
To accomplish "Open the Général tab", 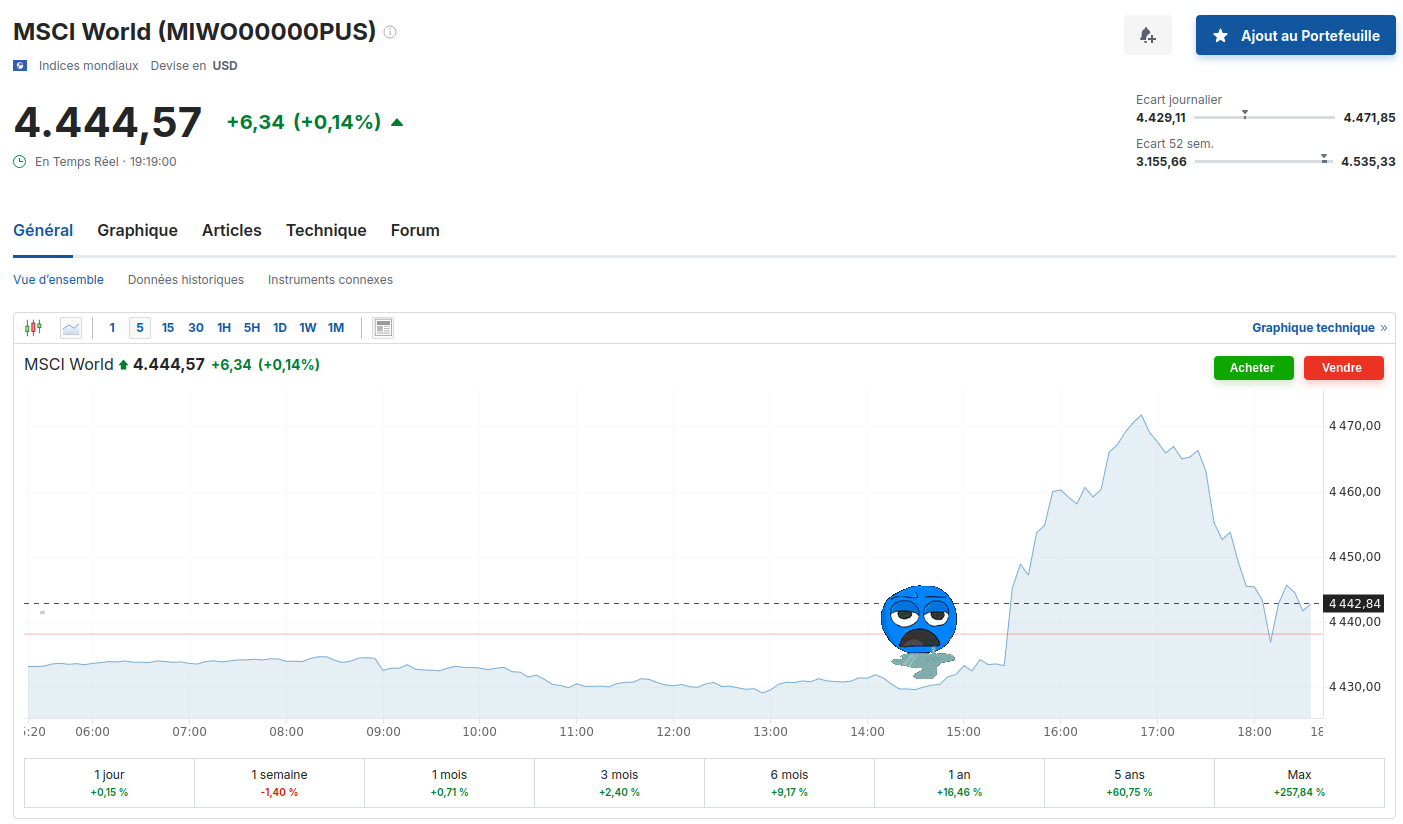I will [43, 231].
